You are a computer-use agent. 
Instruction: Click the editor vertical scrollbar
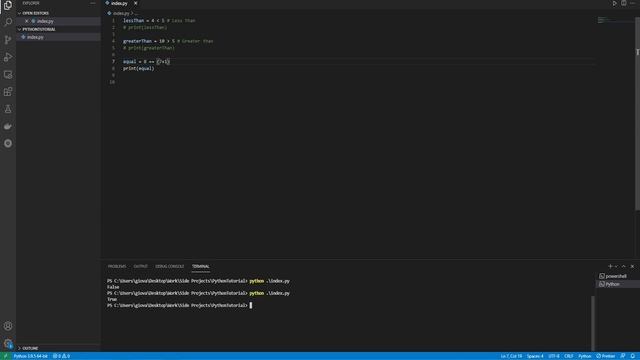click(637, 114)
